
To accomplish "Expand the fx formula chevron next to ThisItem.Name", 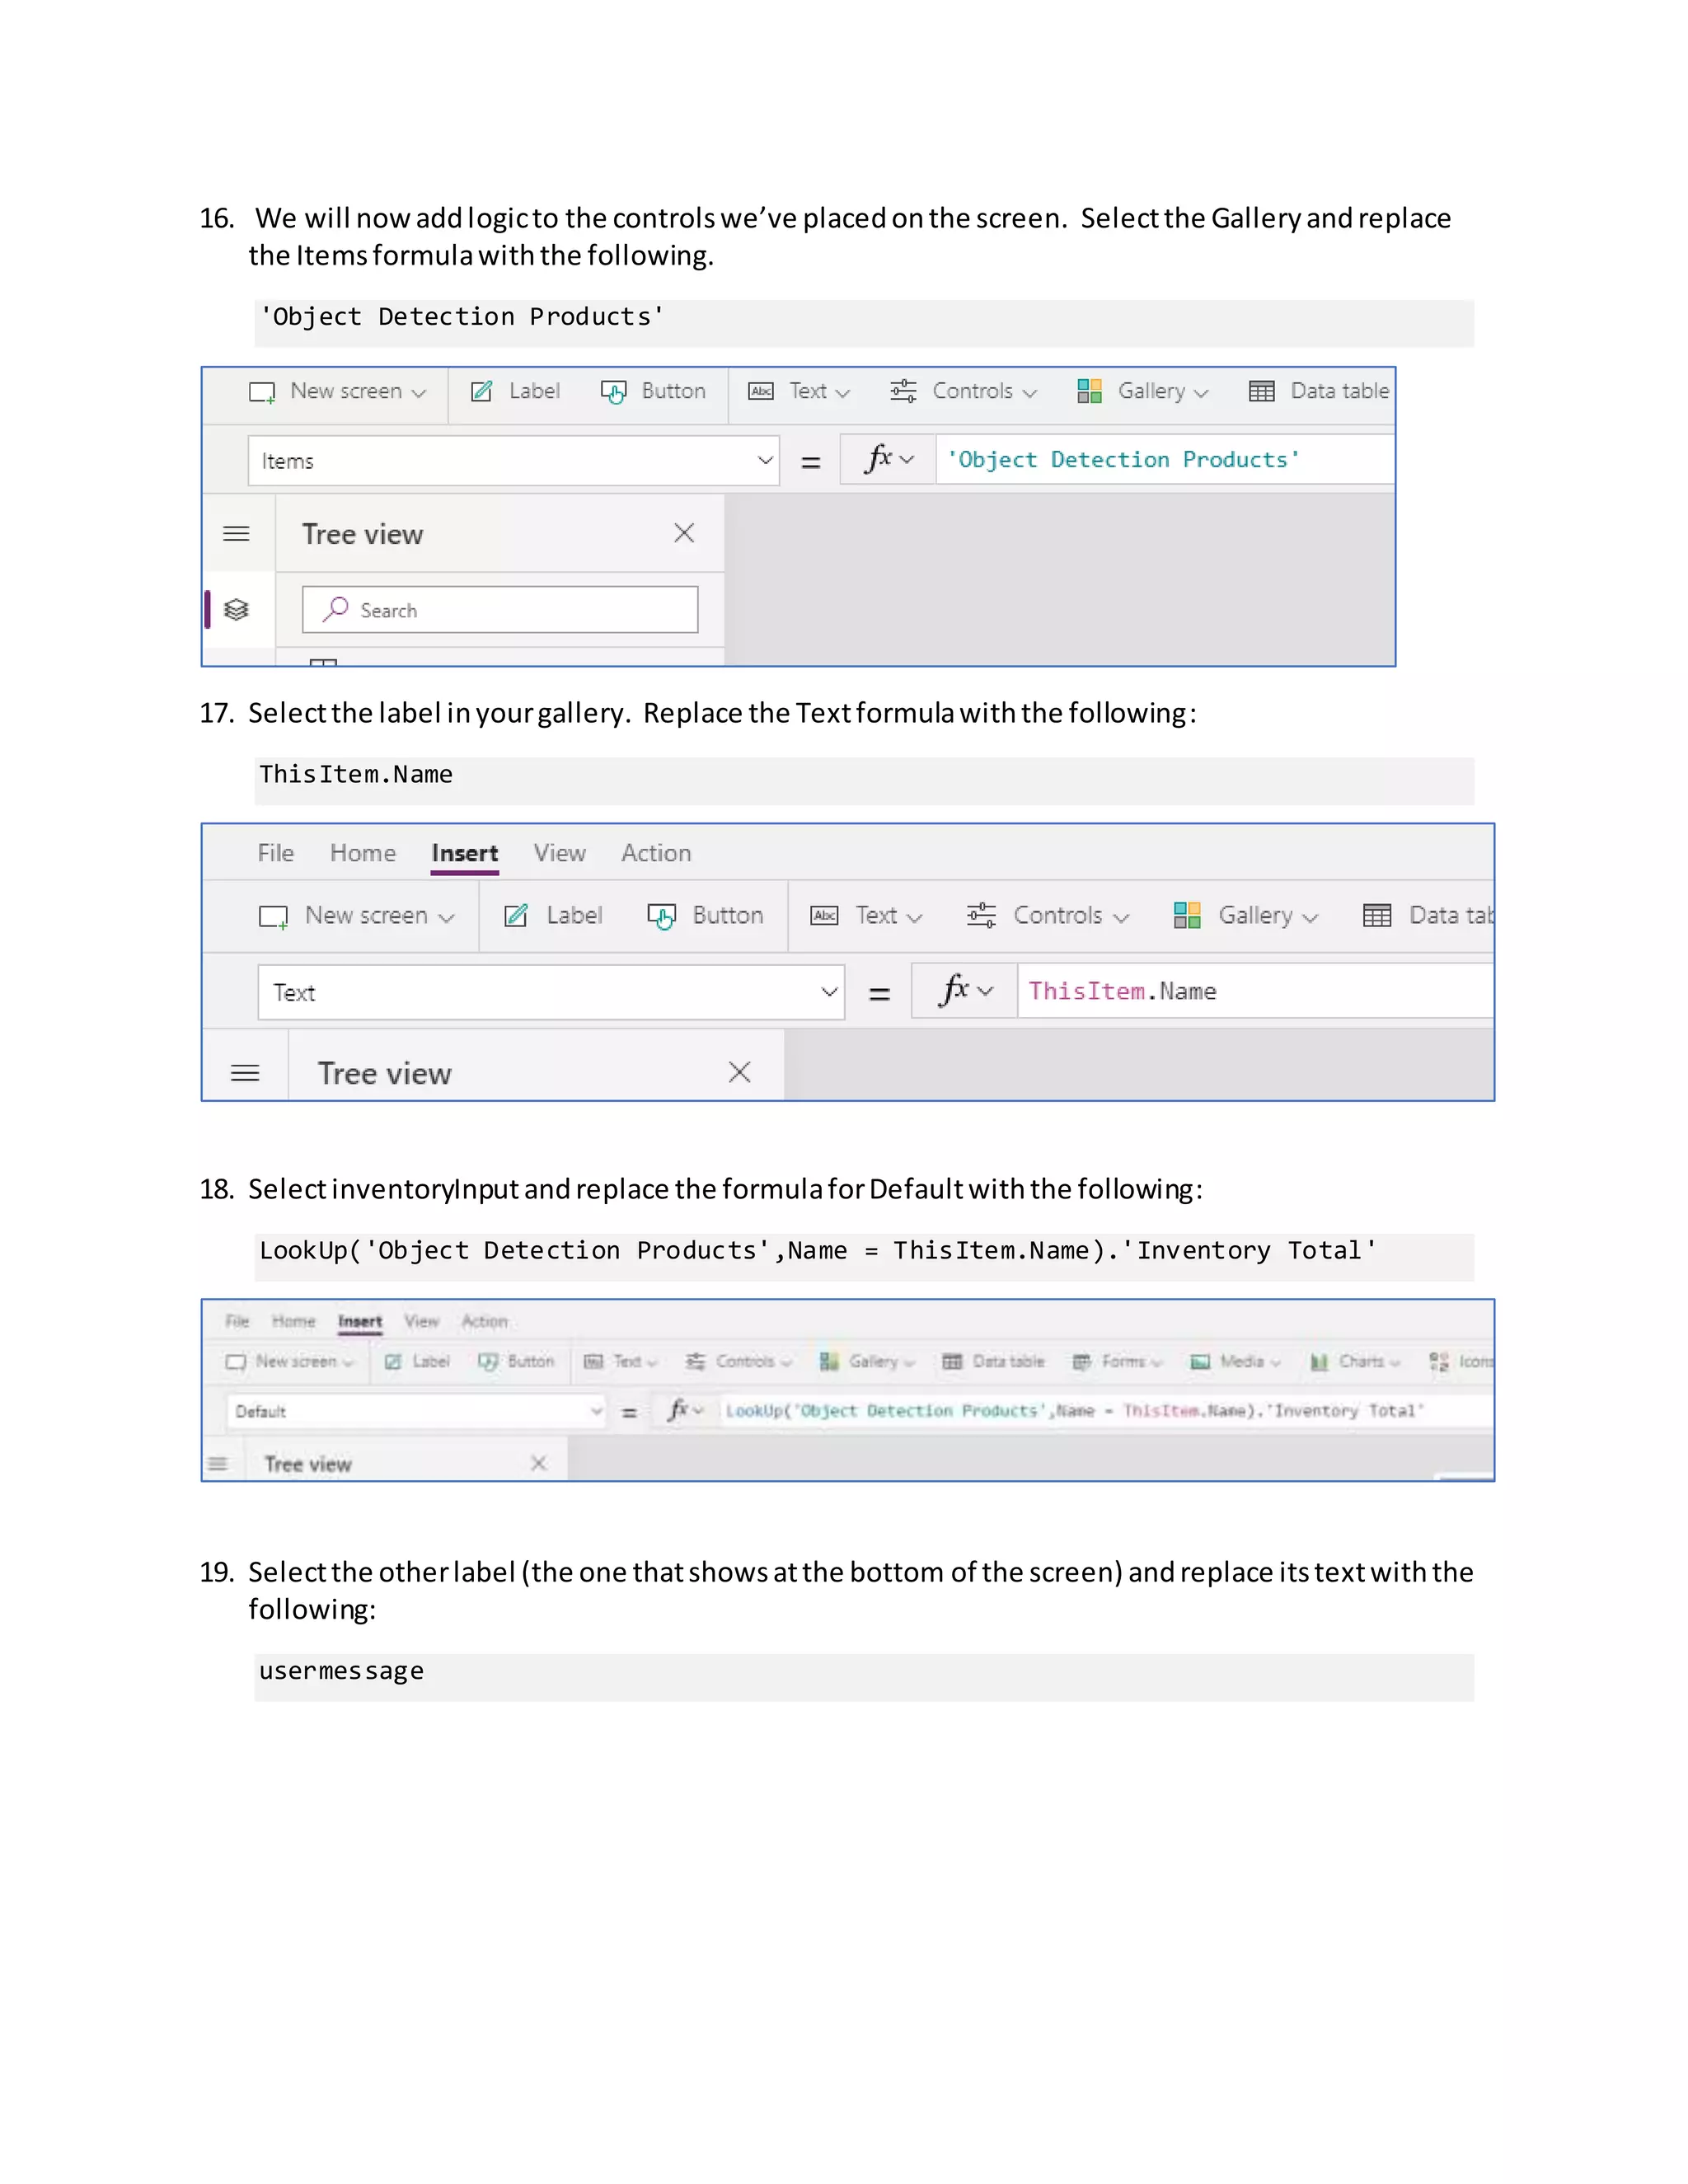I will 986,991.
